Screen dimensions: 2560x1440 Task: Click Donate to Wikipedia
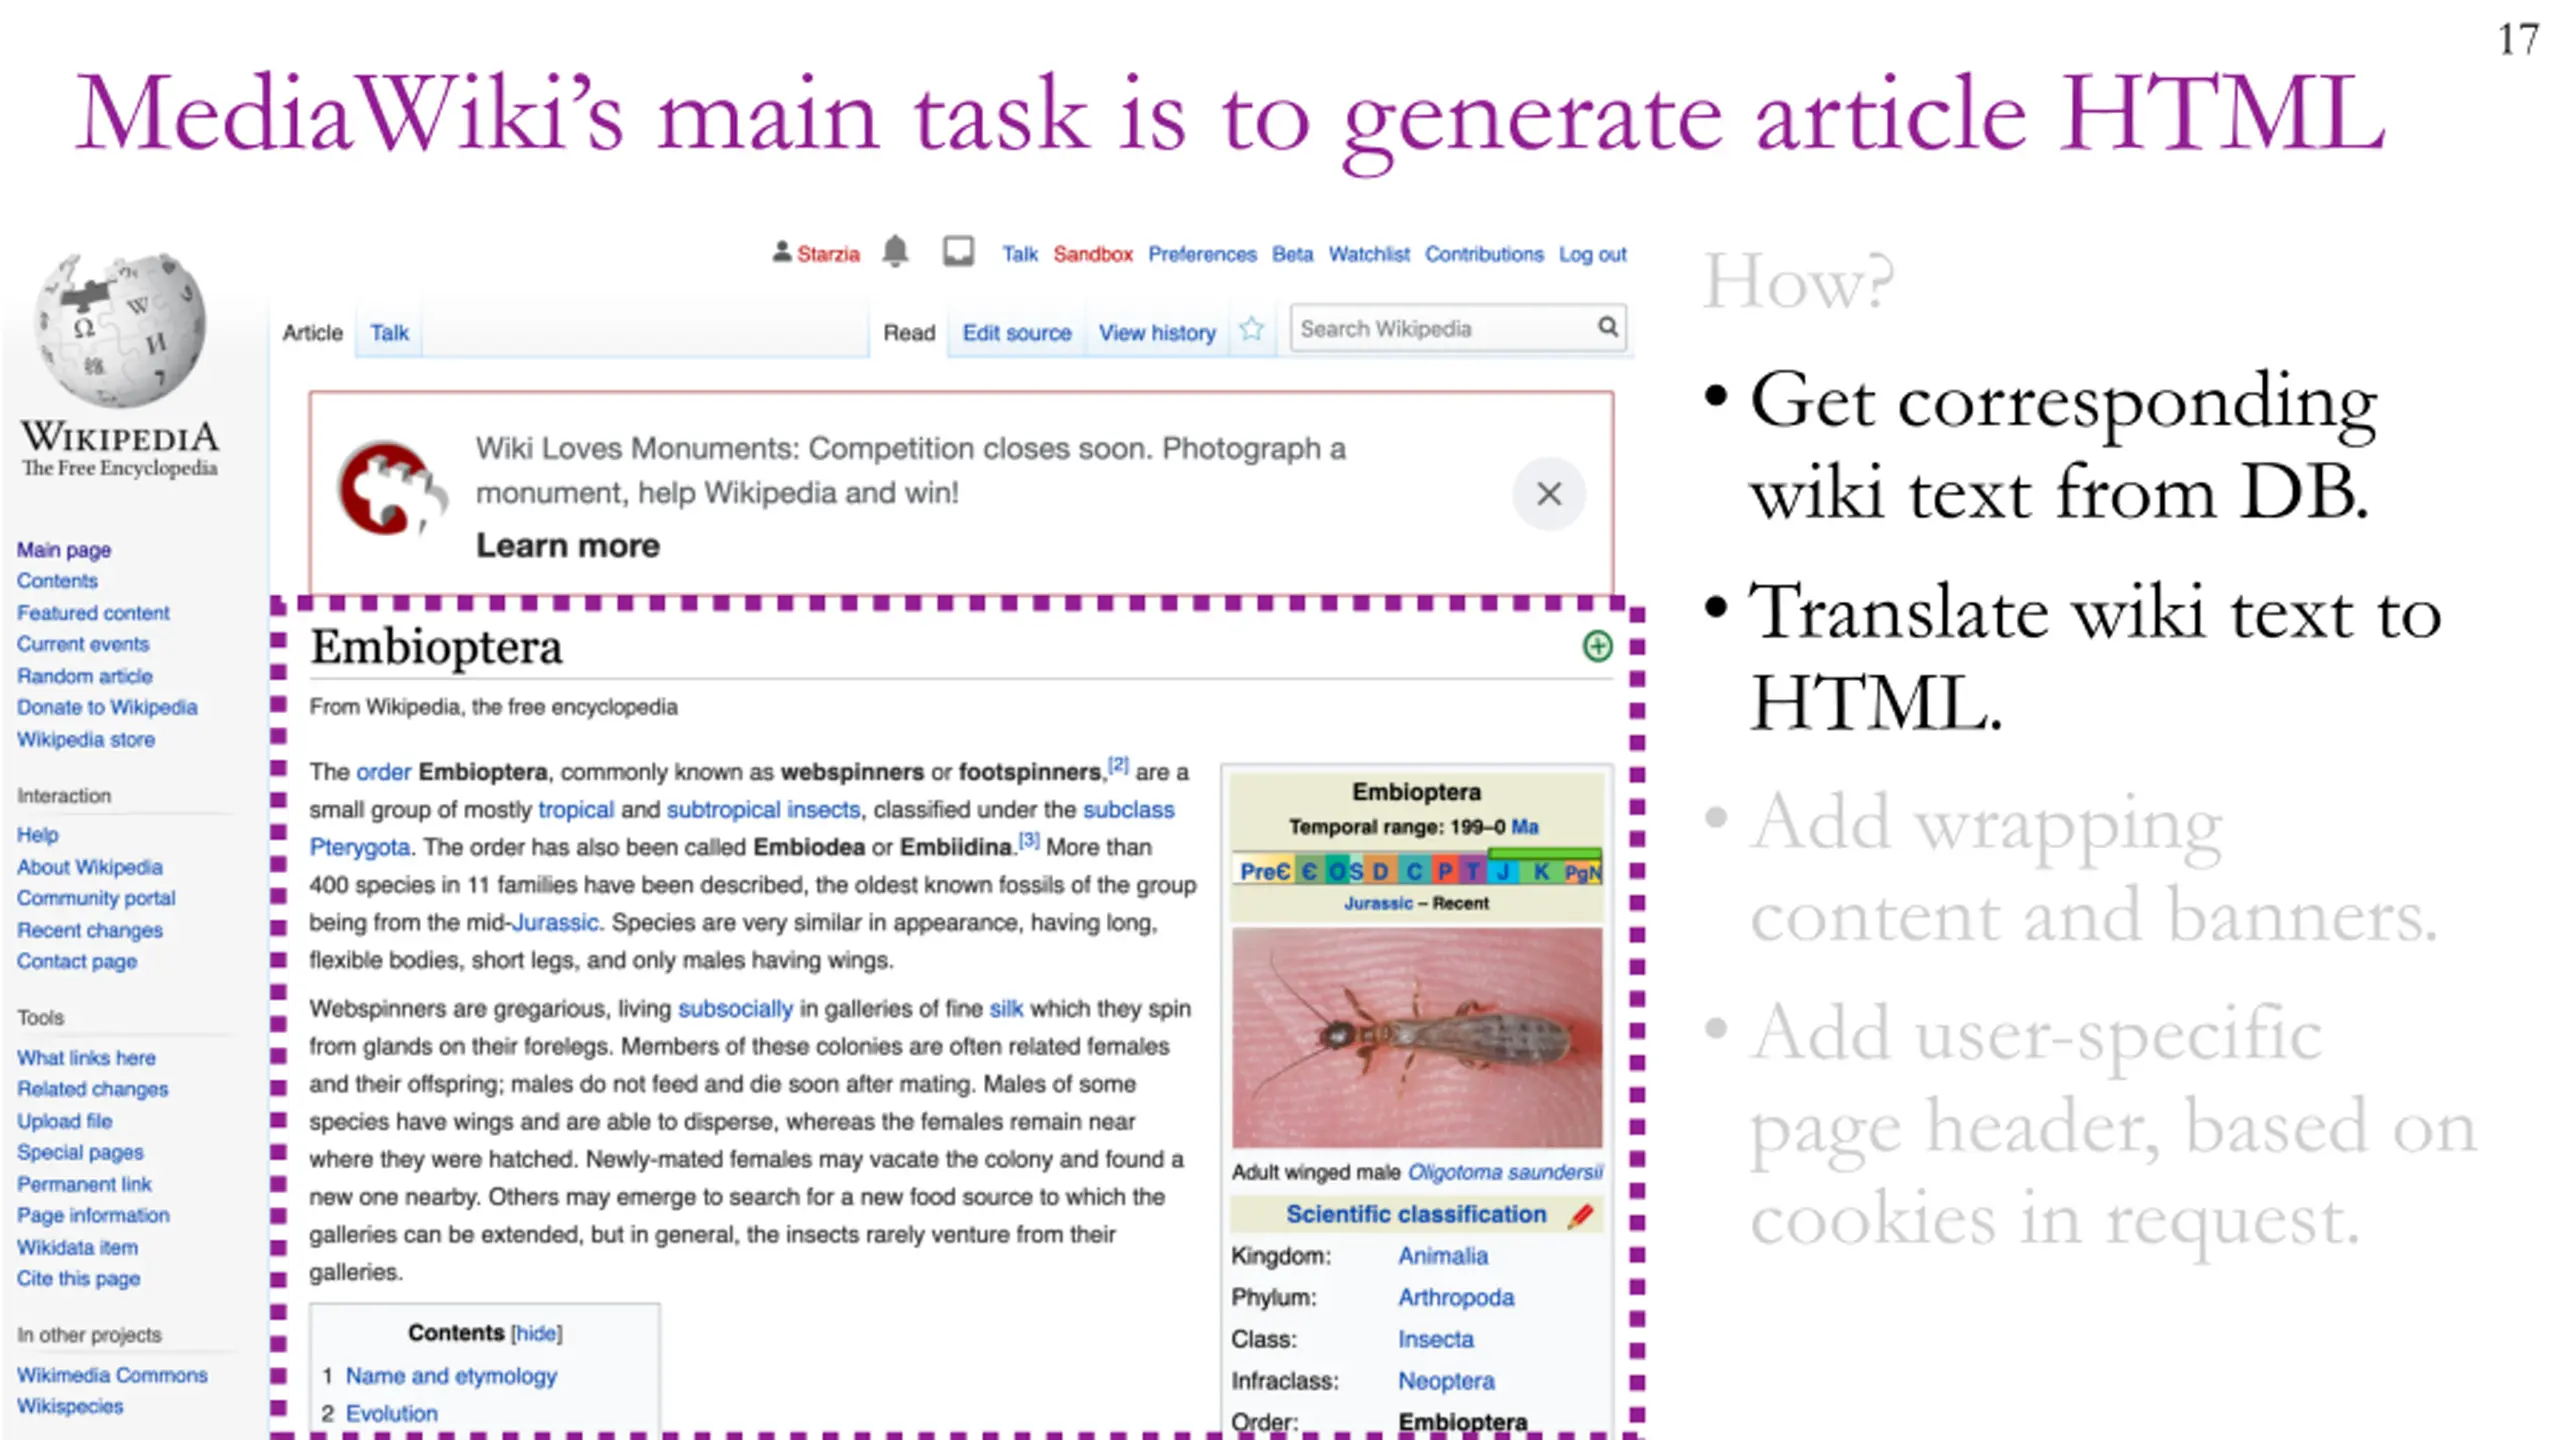click(x=107, y=707)
